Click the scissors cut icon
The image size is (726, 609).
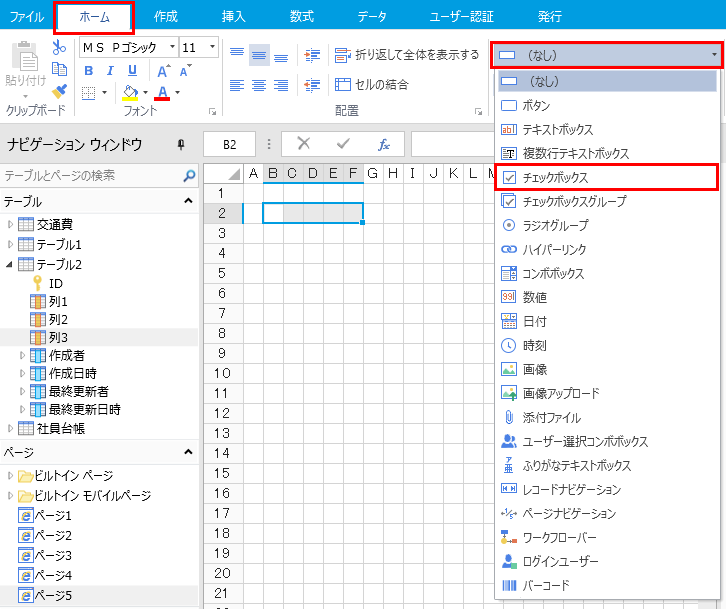pos(59,47)
